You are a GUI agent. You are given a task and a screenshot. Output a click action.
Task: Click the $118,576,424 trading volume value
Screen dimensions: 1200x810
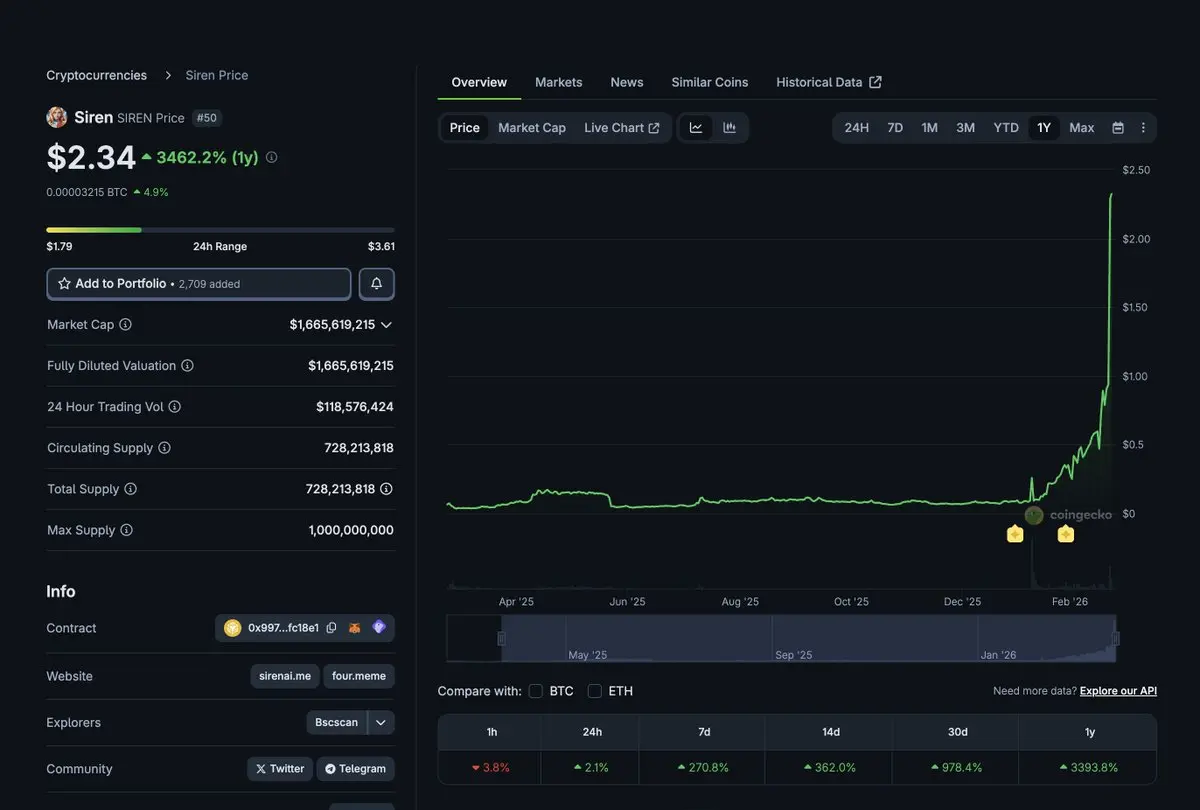click(355, 407)
